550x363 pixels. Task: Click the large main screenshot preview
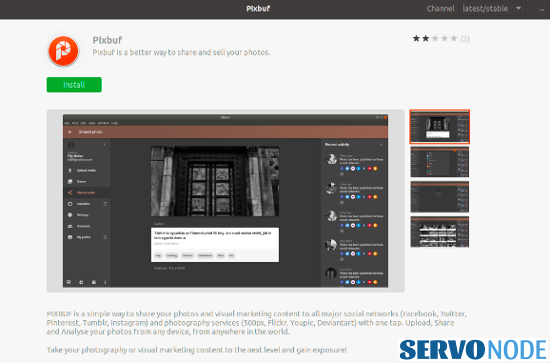point(226,201)
